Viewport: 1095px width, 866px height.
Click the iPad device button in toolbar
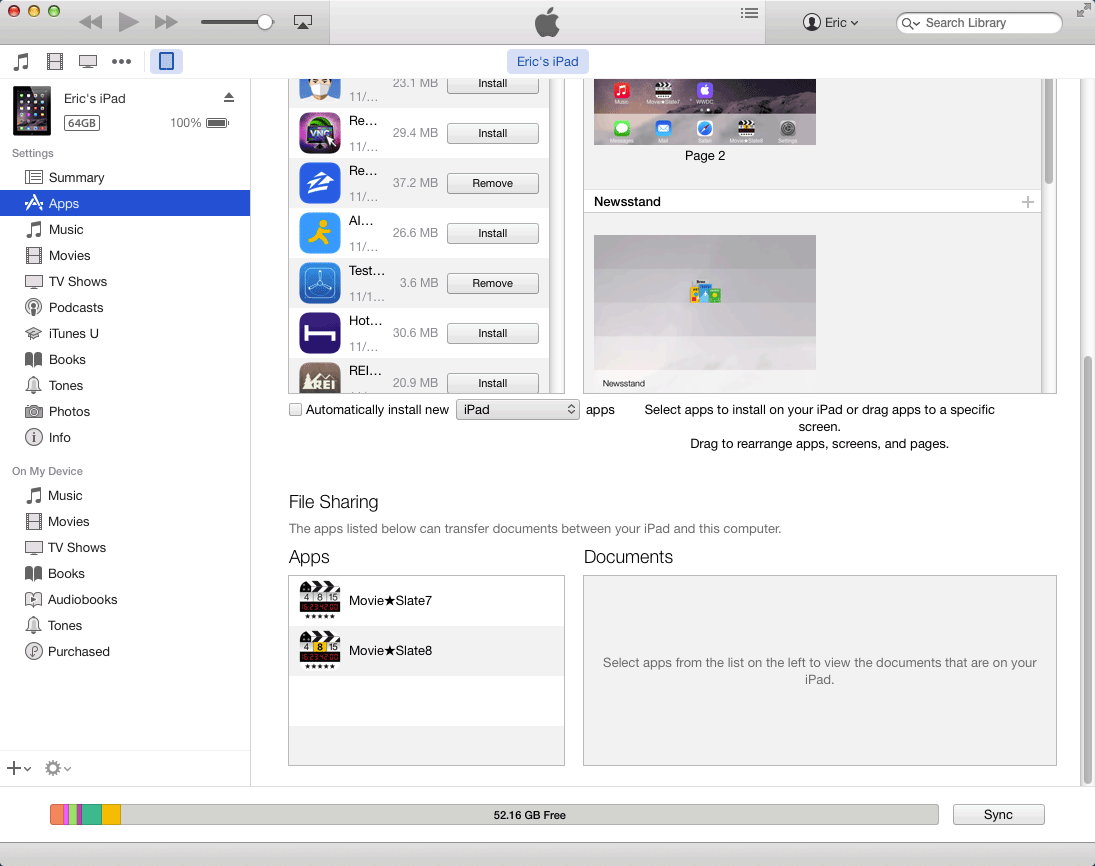(166, 62)
